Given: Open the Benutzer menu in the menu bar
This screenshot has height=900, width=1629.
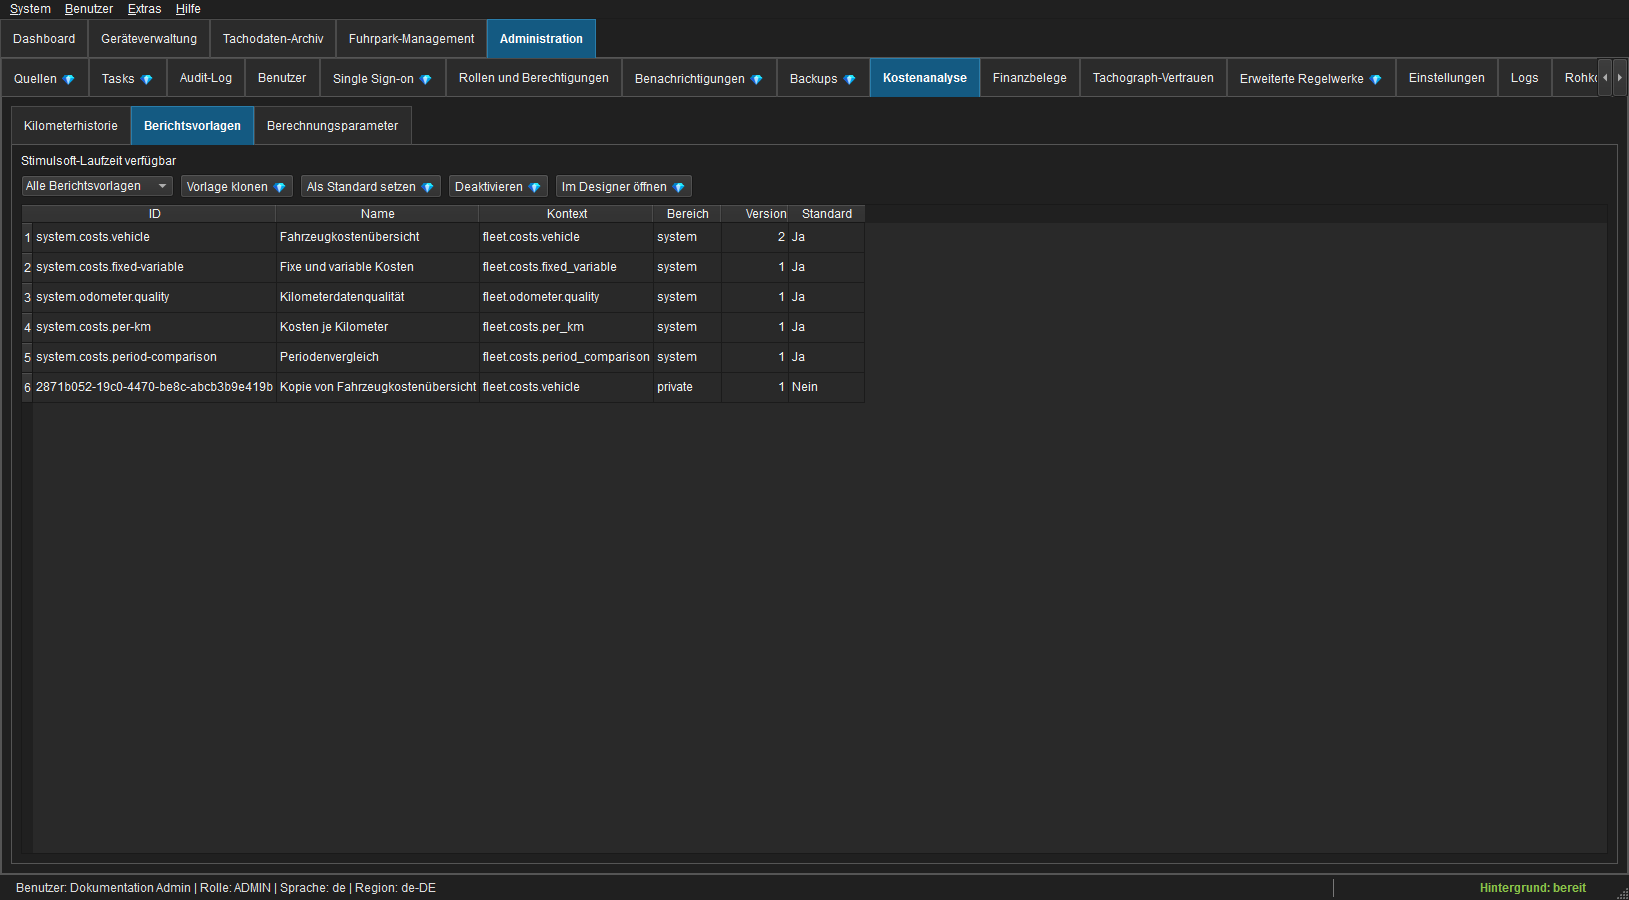Looking at the screenshot, I should (x=89, y=9).
